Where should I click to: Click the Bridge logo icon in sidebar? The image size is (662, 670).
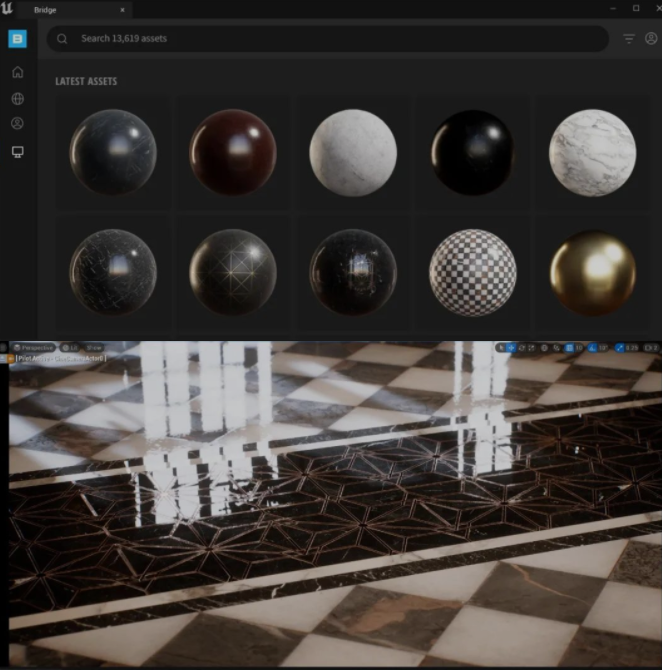point(17,39)
